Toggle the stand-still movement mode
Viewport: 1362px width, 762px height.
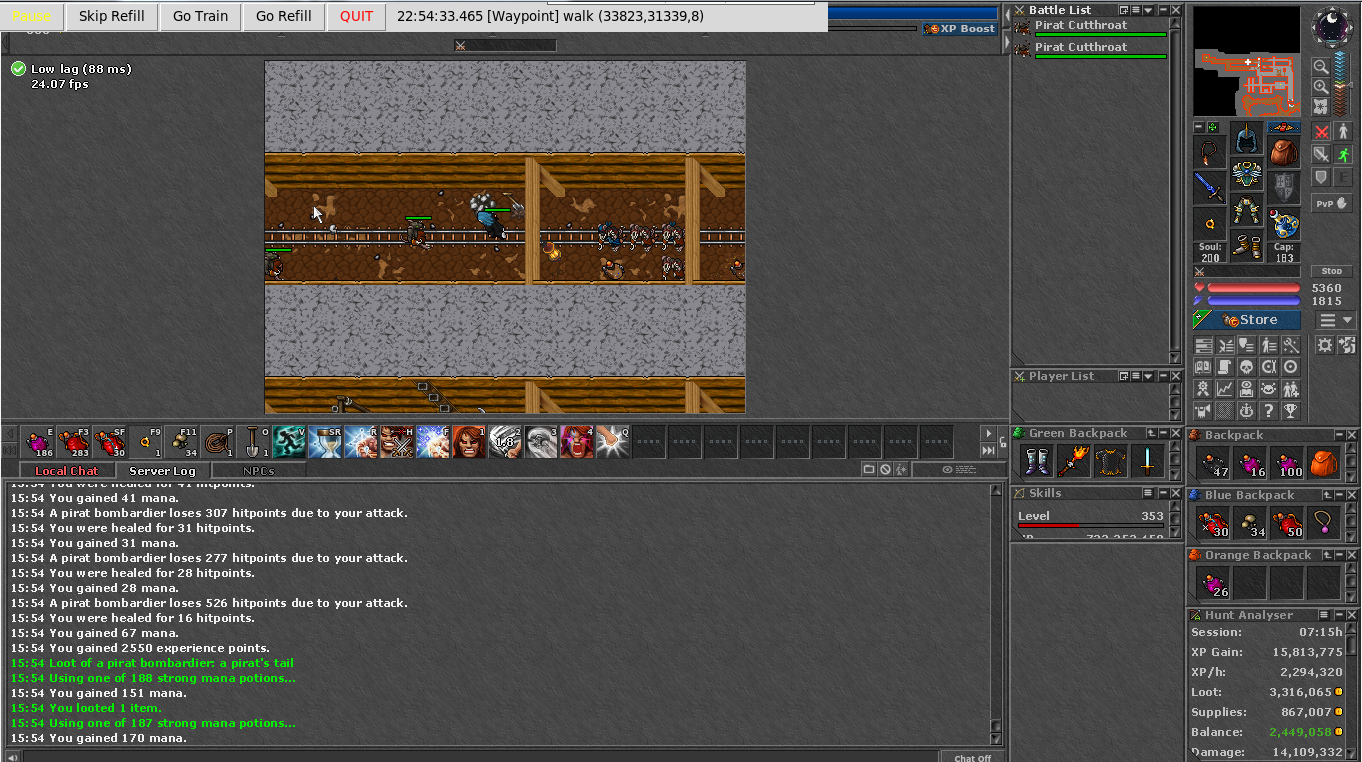click(1343, 131)
